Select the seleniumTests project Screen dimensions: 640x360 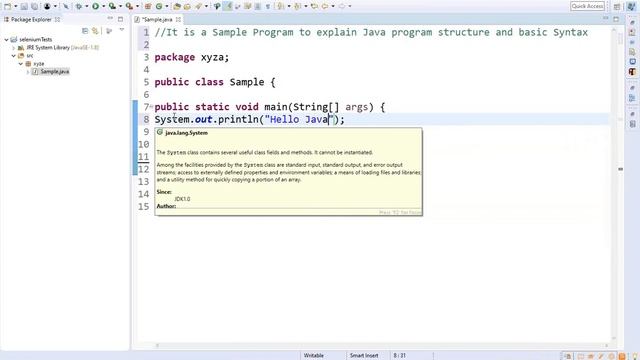36,40
